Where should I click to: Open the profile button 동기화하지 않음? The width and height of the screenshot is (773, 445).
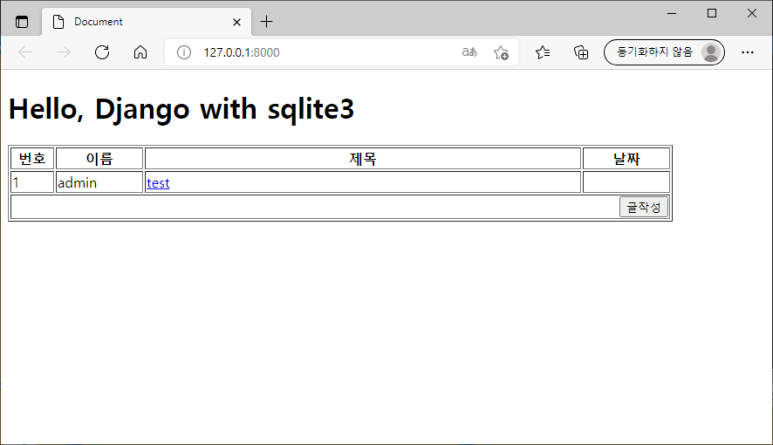pos(664,52)
